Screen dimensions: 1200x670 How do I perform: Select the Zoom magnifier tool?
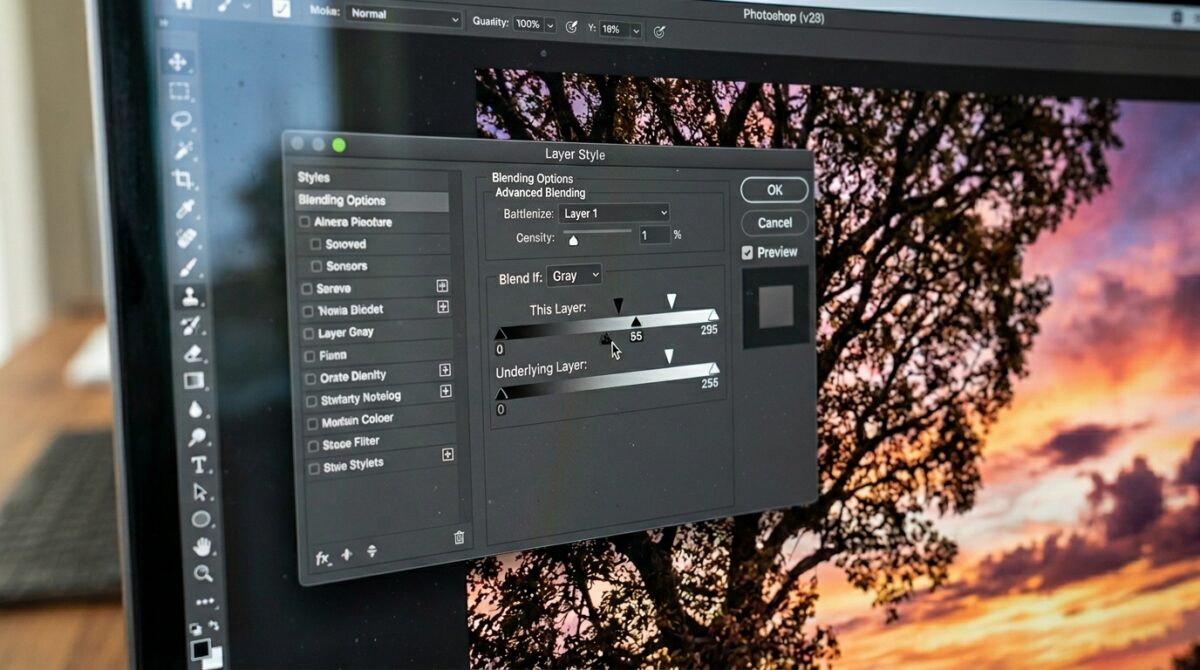point(204,573)
